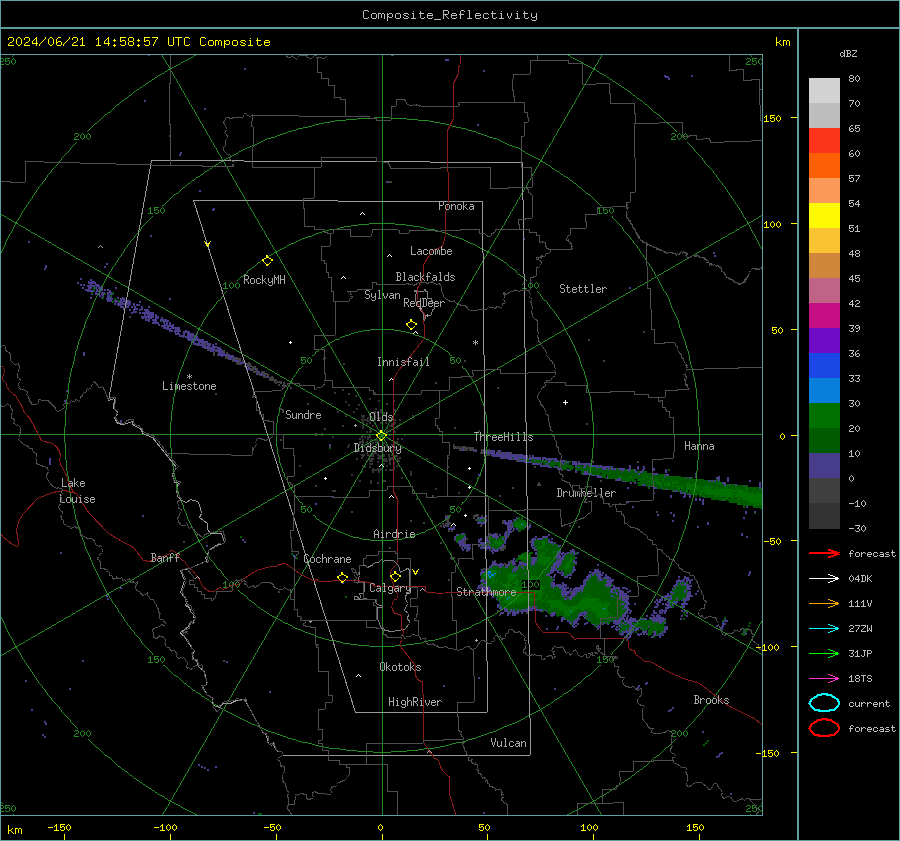Click the white 04DK arrow legend icon
The height and width of the screenshot is (841, 900).
[x=824, y=578]
